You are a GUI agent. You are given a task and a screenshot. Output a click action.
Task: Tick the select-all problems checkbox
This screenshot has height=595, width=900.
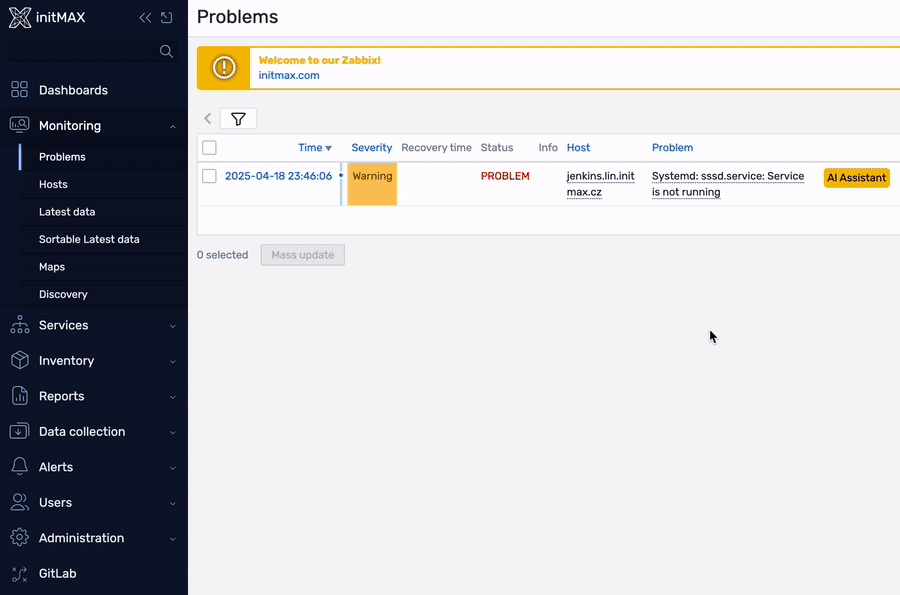(x=209, y=148)
